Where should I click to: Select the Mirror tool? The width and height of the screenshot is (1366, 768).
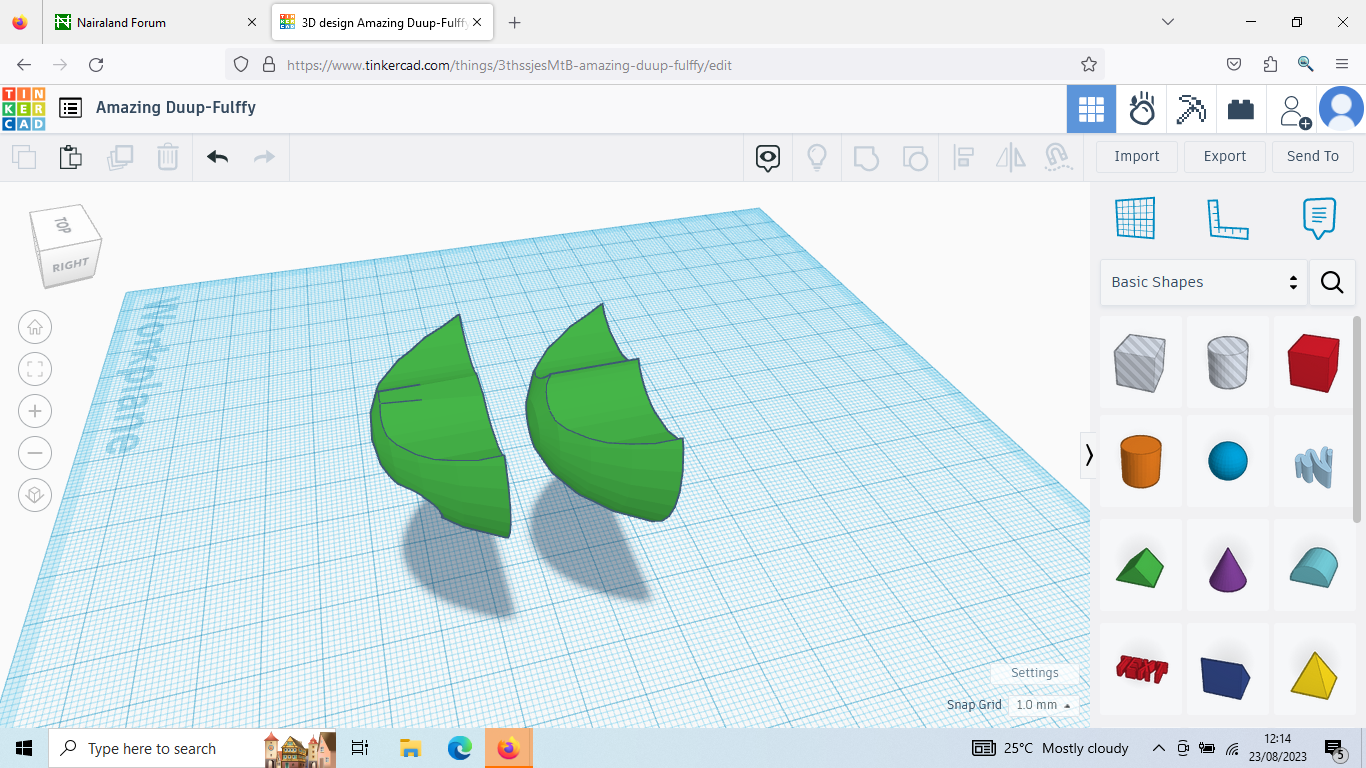(x=1010, y=157)
